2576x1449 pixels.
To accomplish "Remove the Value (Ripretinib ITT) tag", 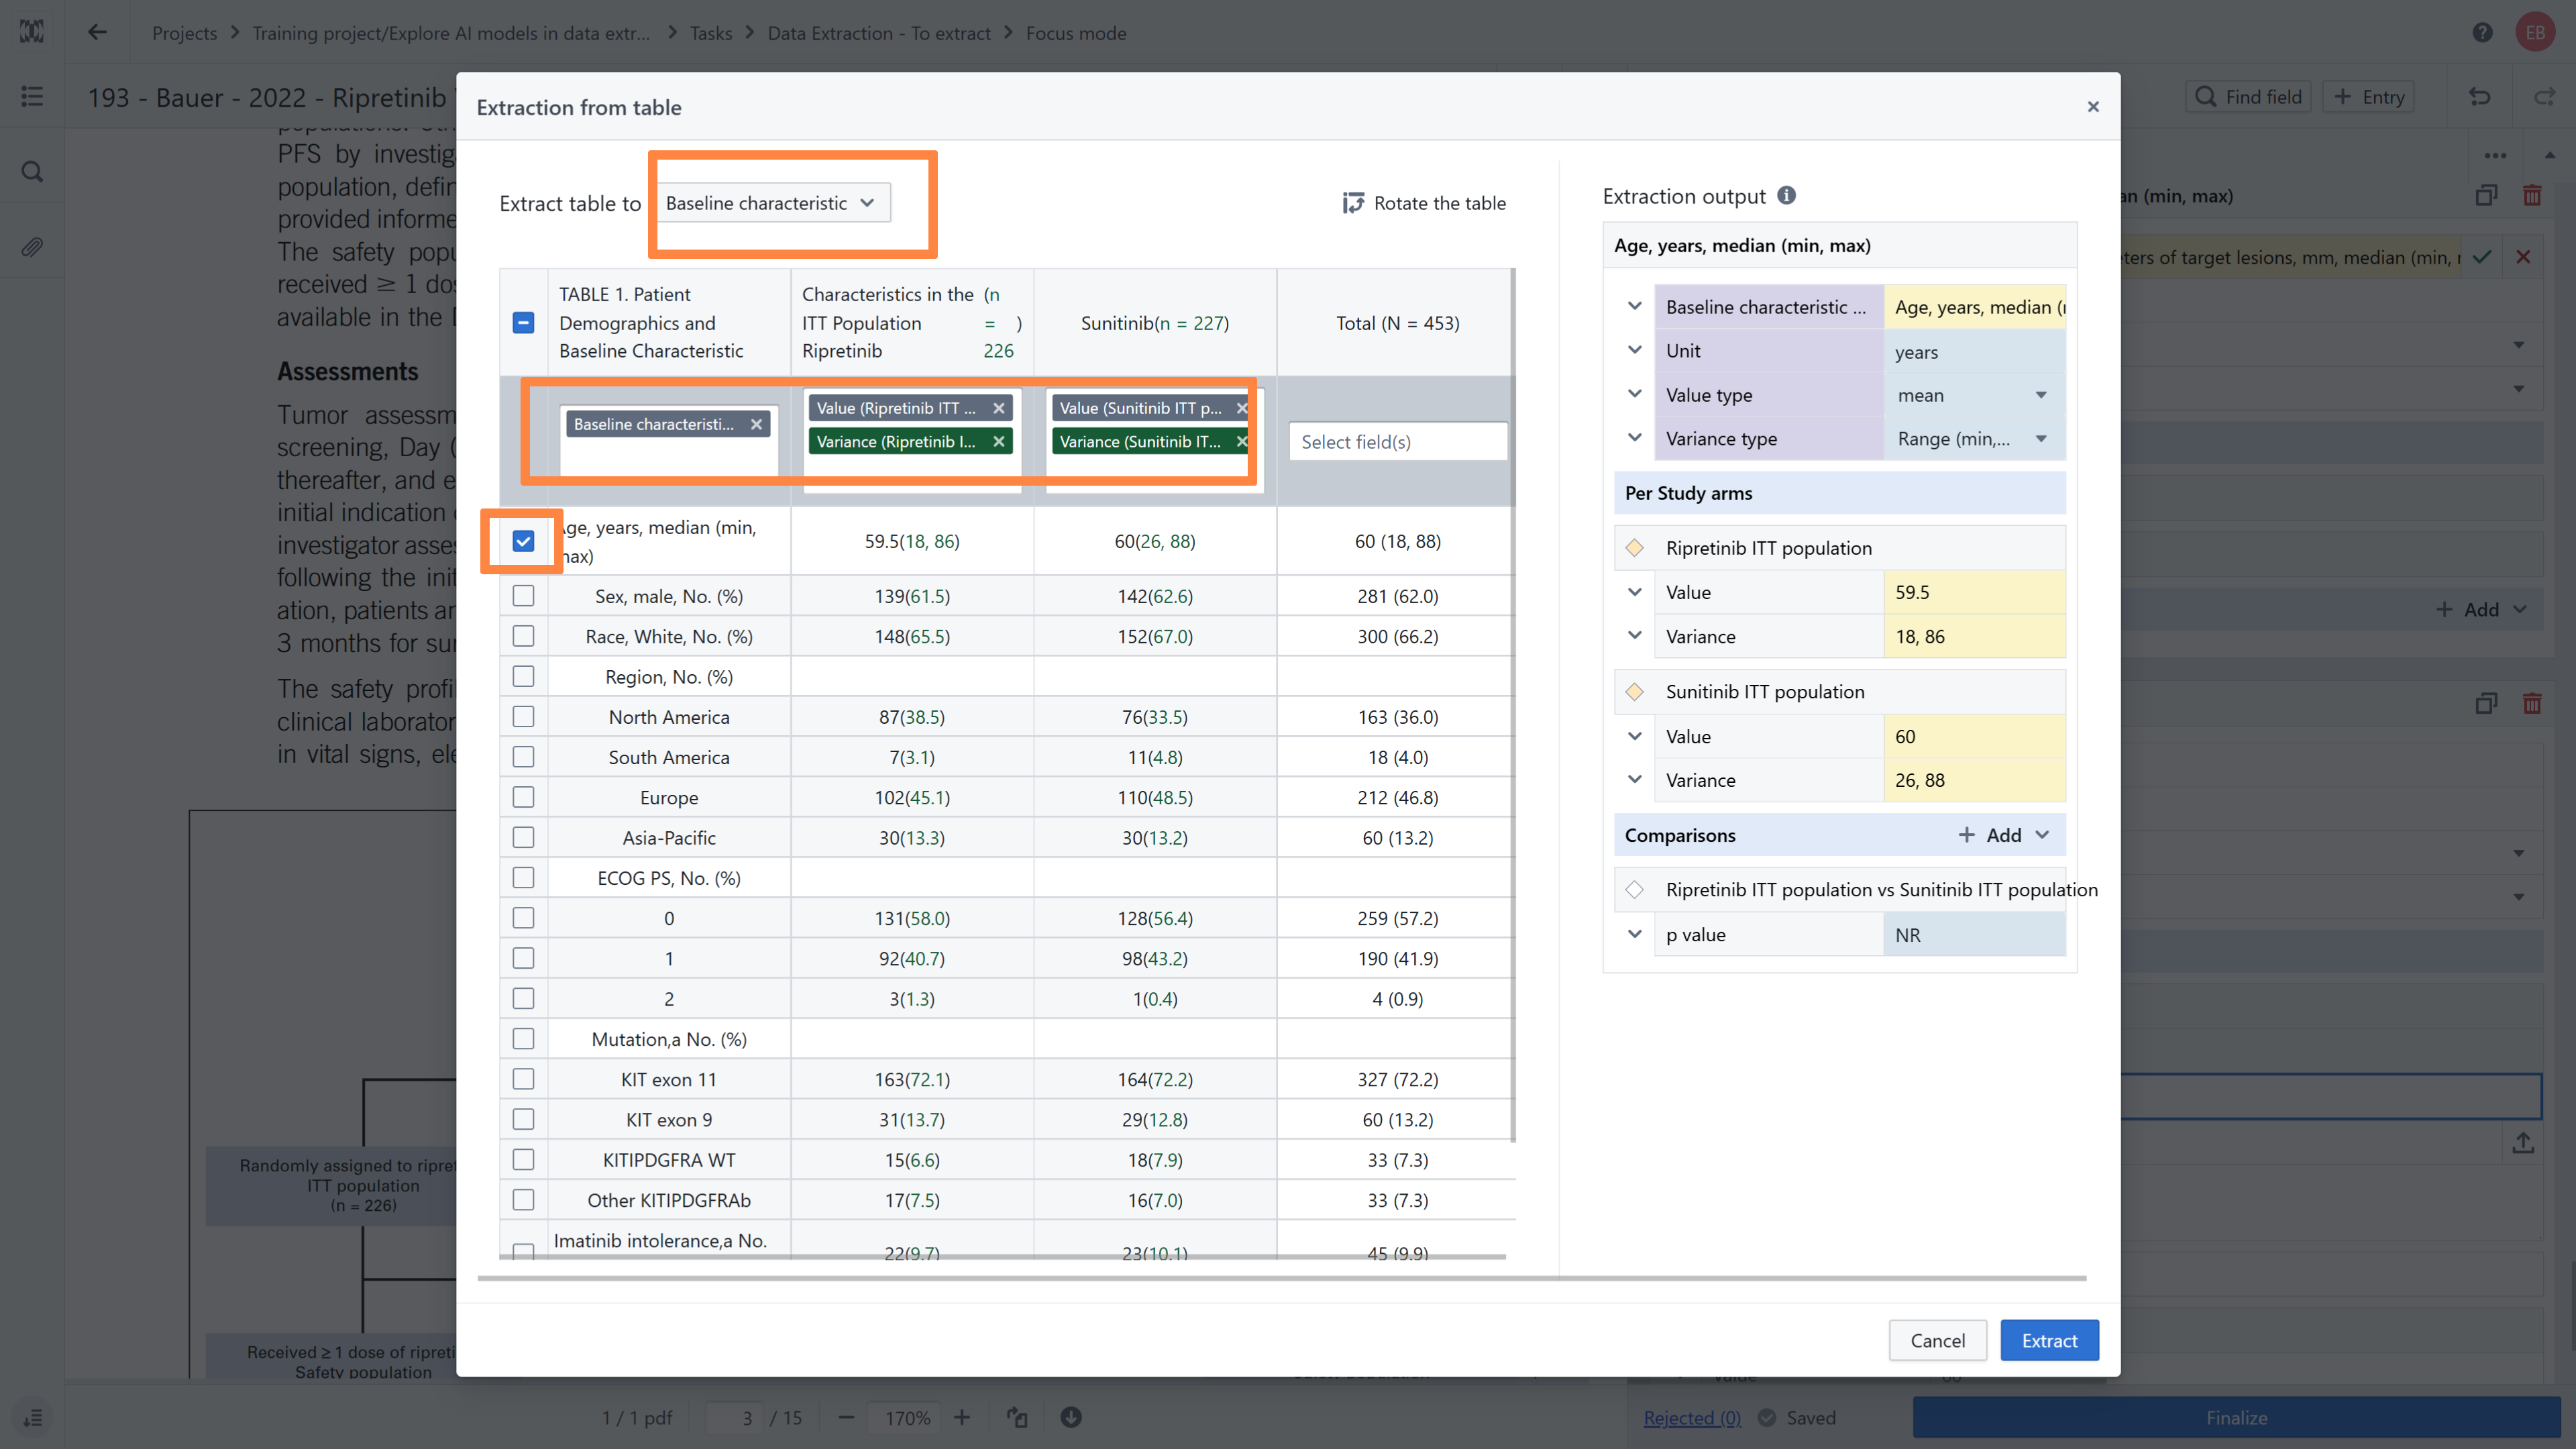I will (x=998, y=408).
